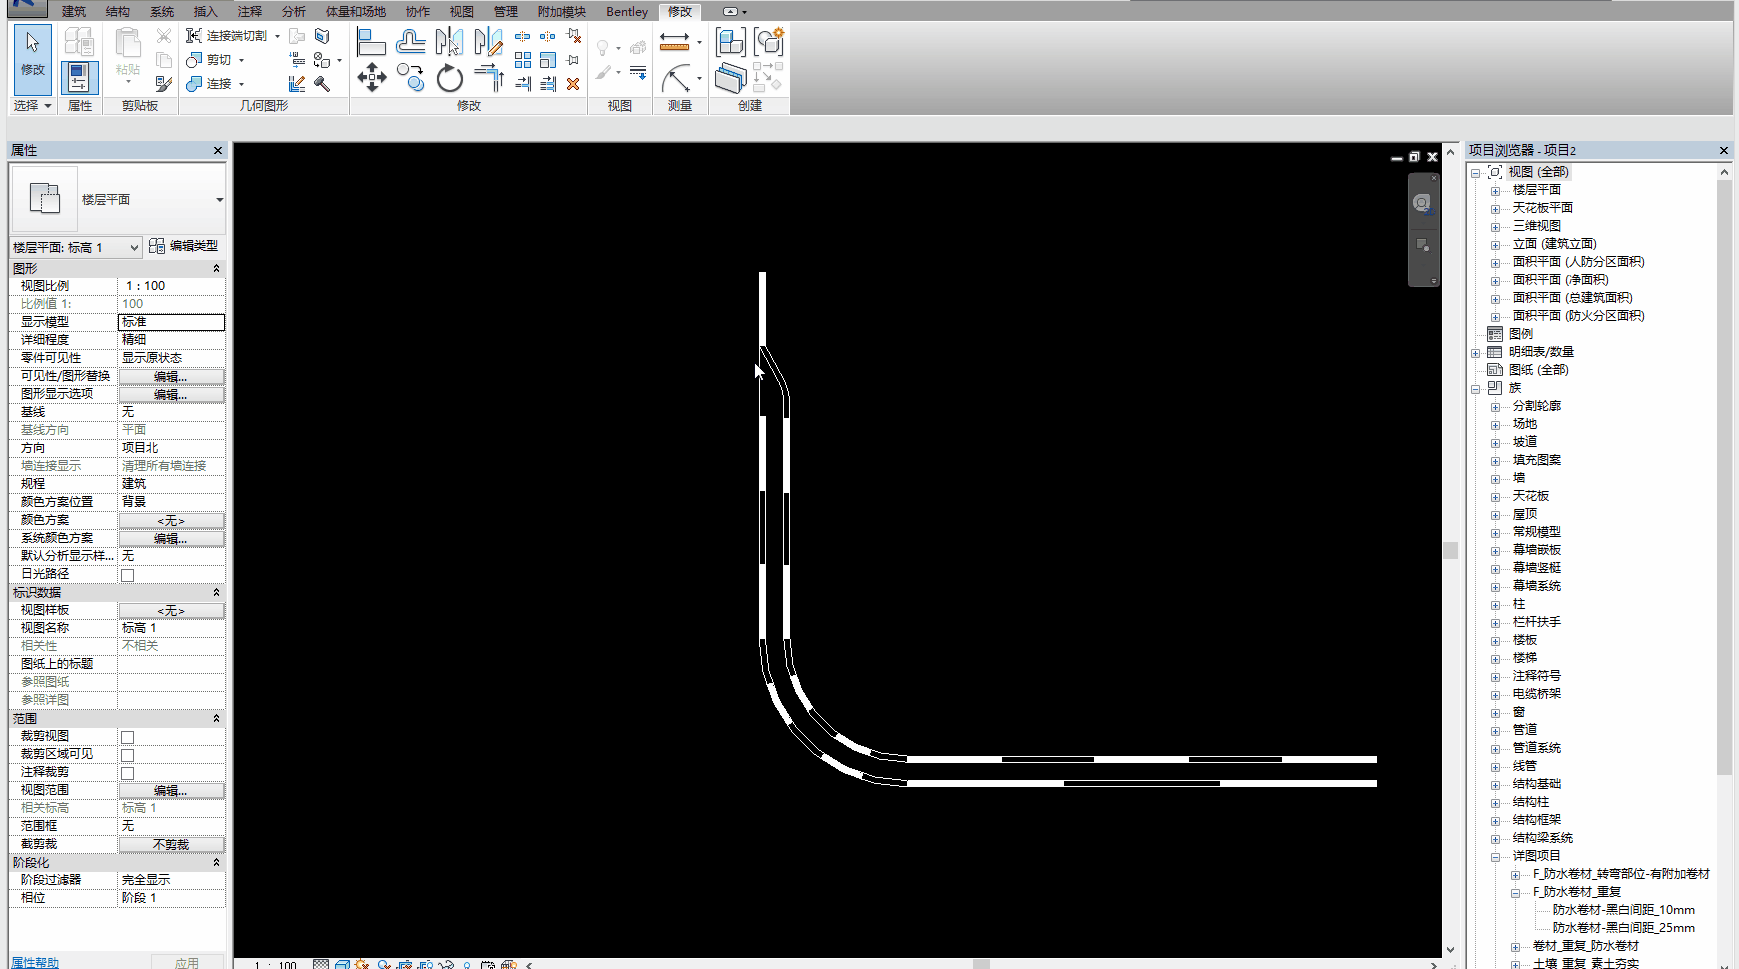The height and width of the screenshot is (969, 1739).
Task: Click the Pin element icon
Action: pos(573,60)
